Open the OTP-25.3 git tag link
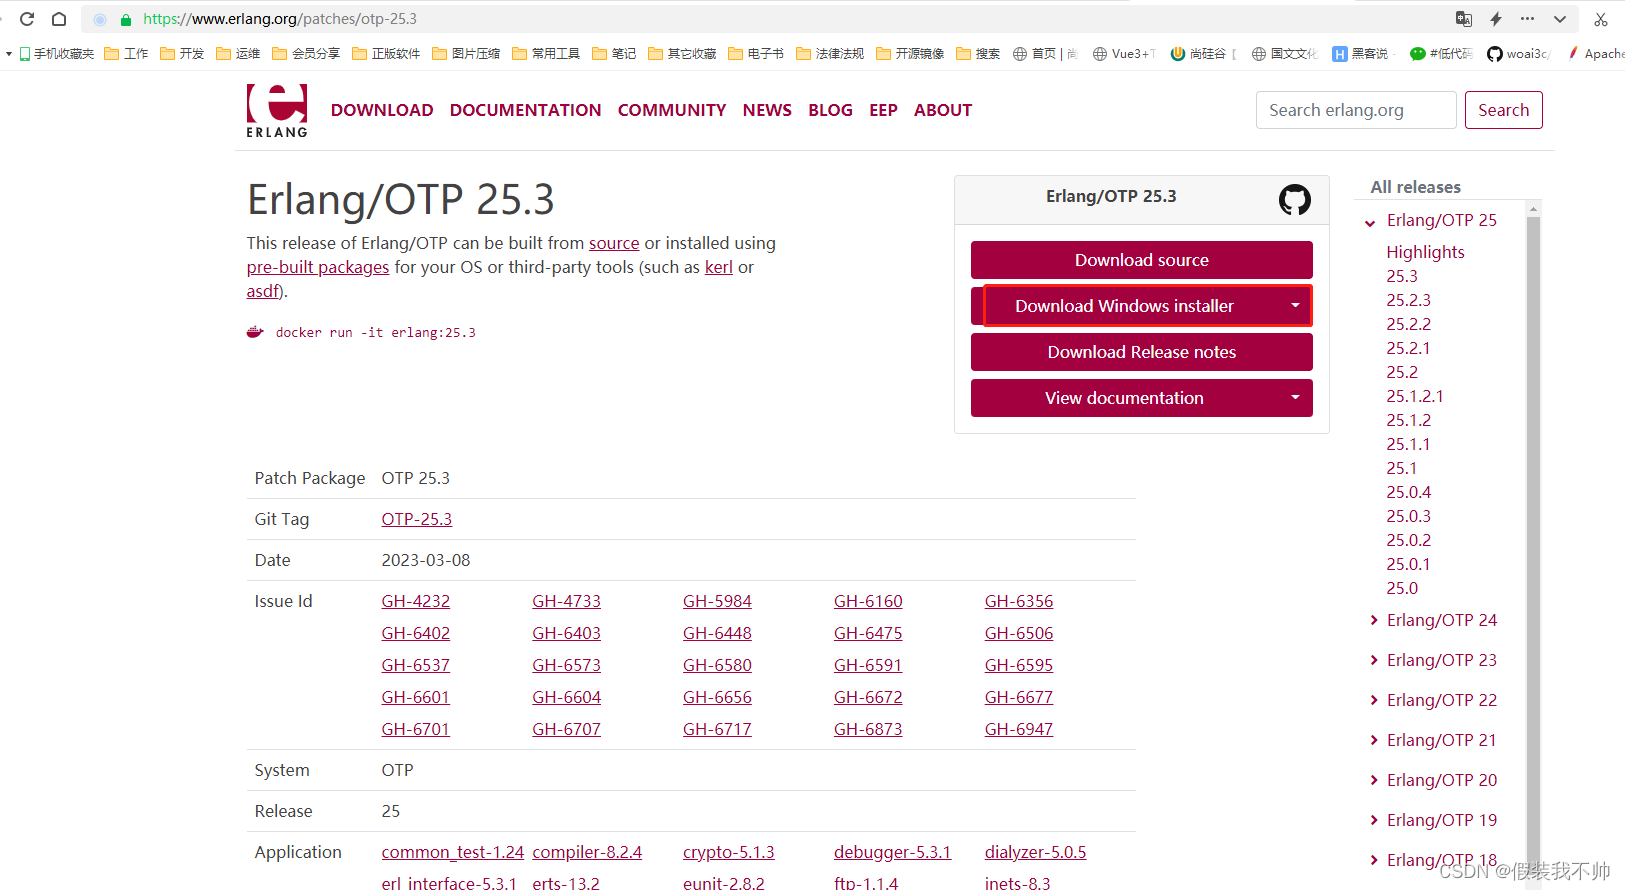Image resolution: width=1625 pixels, height=890 pixels. (x=417, y=519)
